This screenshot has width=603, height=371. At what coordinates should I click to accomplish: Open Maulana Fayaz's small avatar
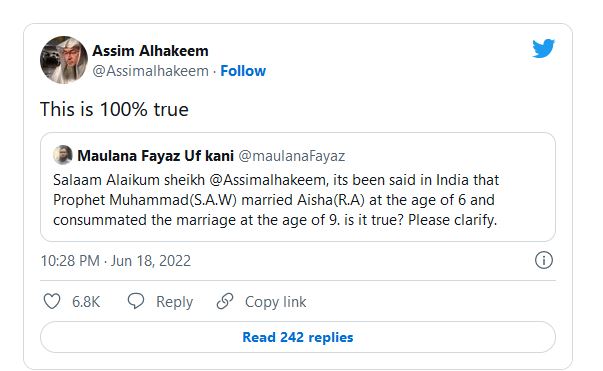[63, 155]
